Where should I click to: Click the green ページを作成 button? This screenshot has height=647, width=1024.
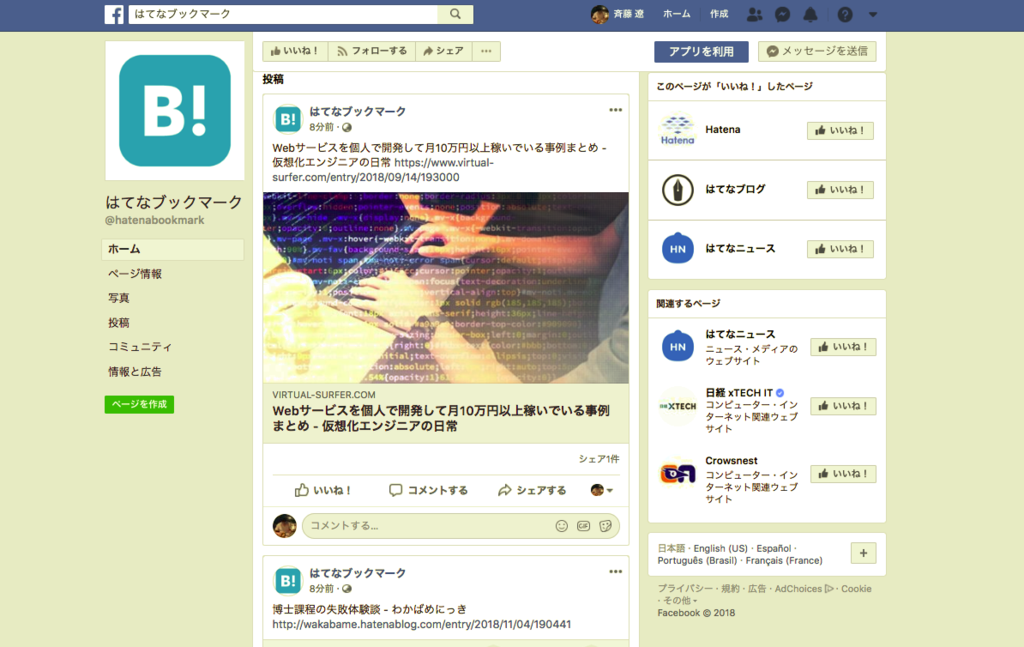139,404
